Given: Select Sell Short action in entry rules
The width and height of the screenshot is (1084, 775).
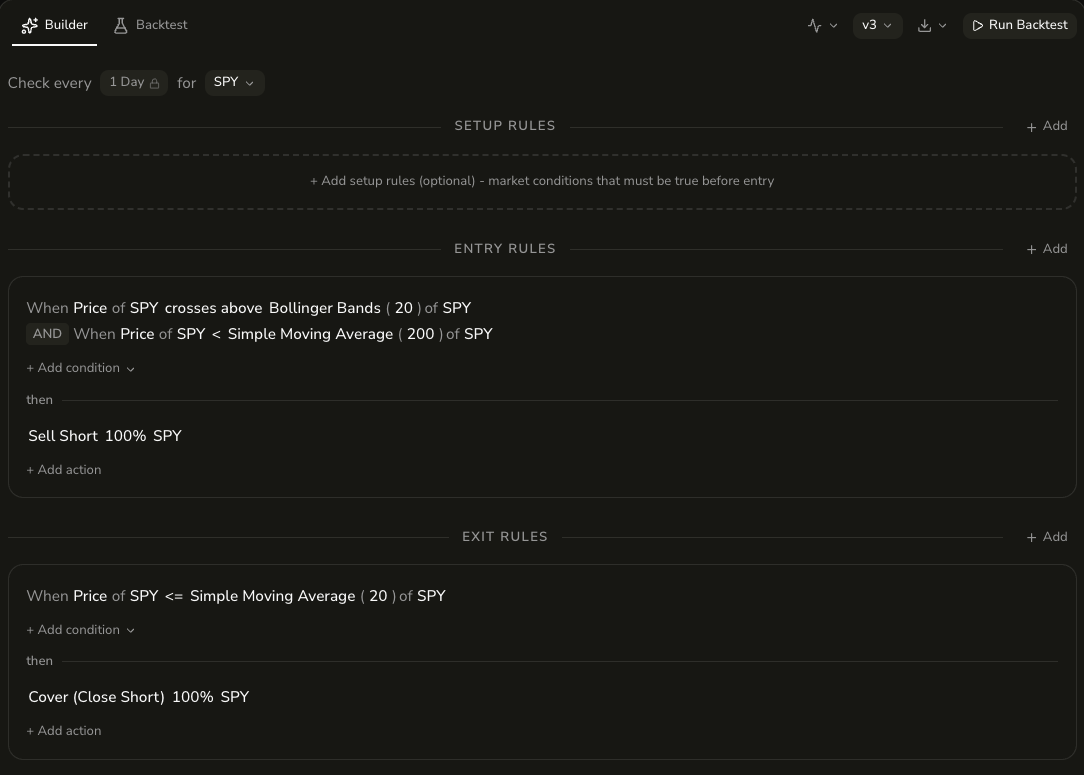Looking at the screenshot, I should coord(62,436).
